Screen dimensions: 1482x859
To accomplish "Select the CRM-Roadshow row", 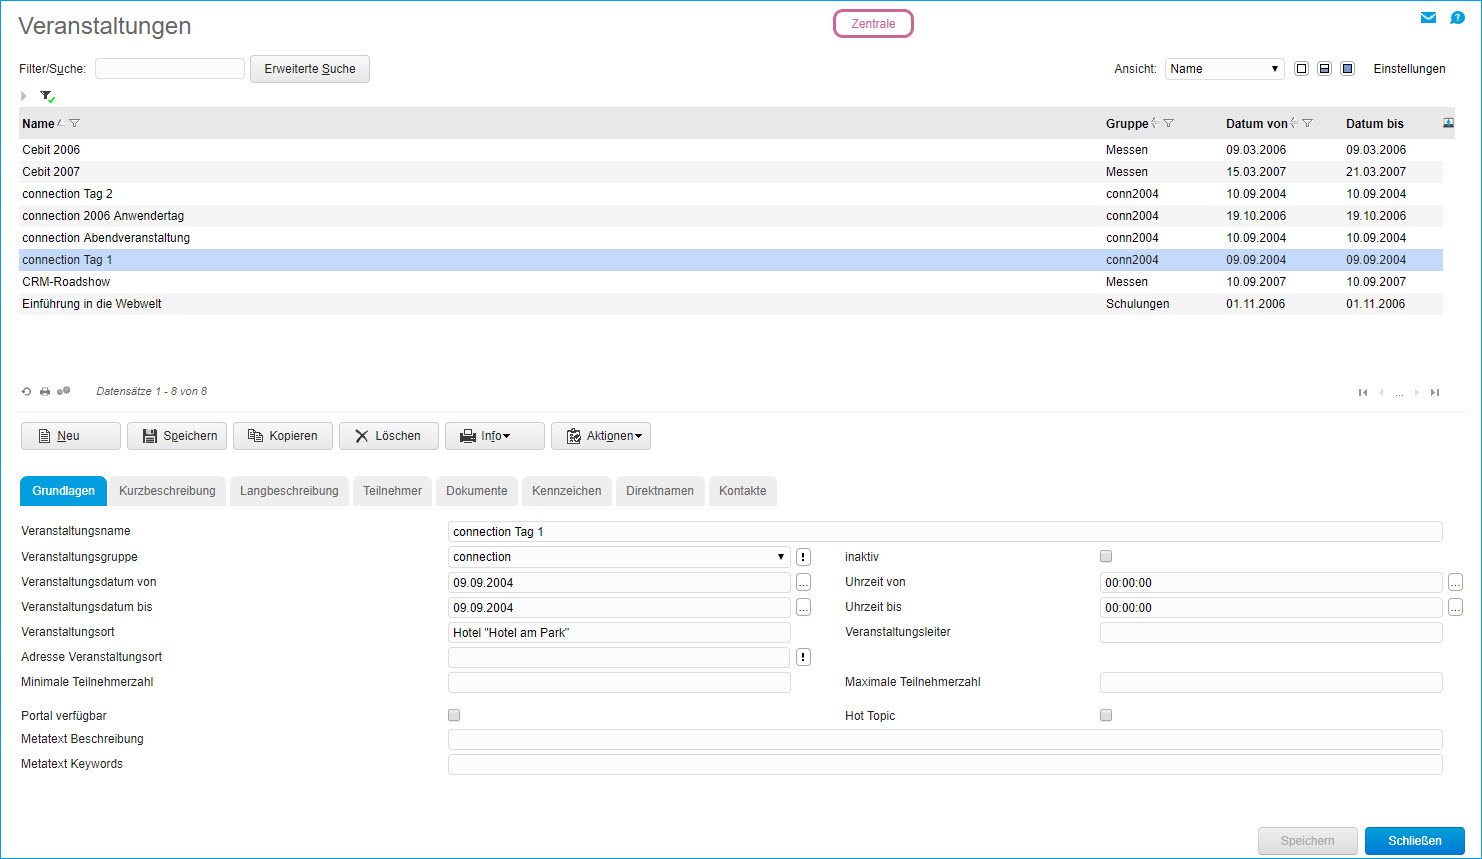I will tap(731, 282).
